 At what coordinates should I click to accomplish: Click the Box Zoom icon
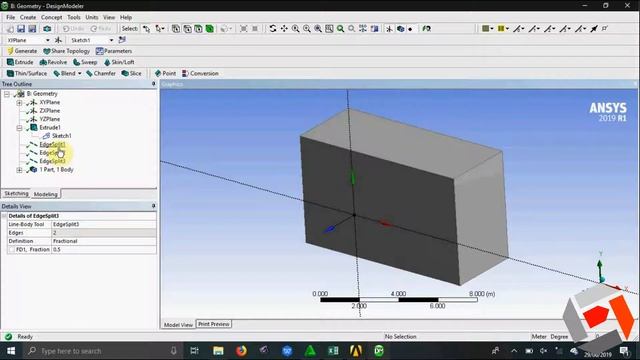pos(329,29)
